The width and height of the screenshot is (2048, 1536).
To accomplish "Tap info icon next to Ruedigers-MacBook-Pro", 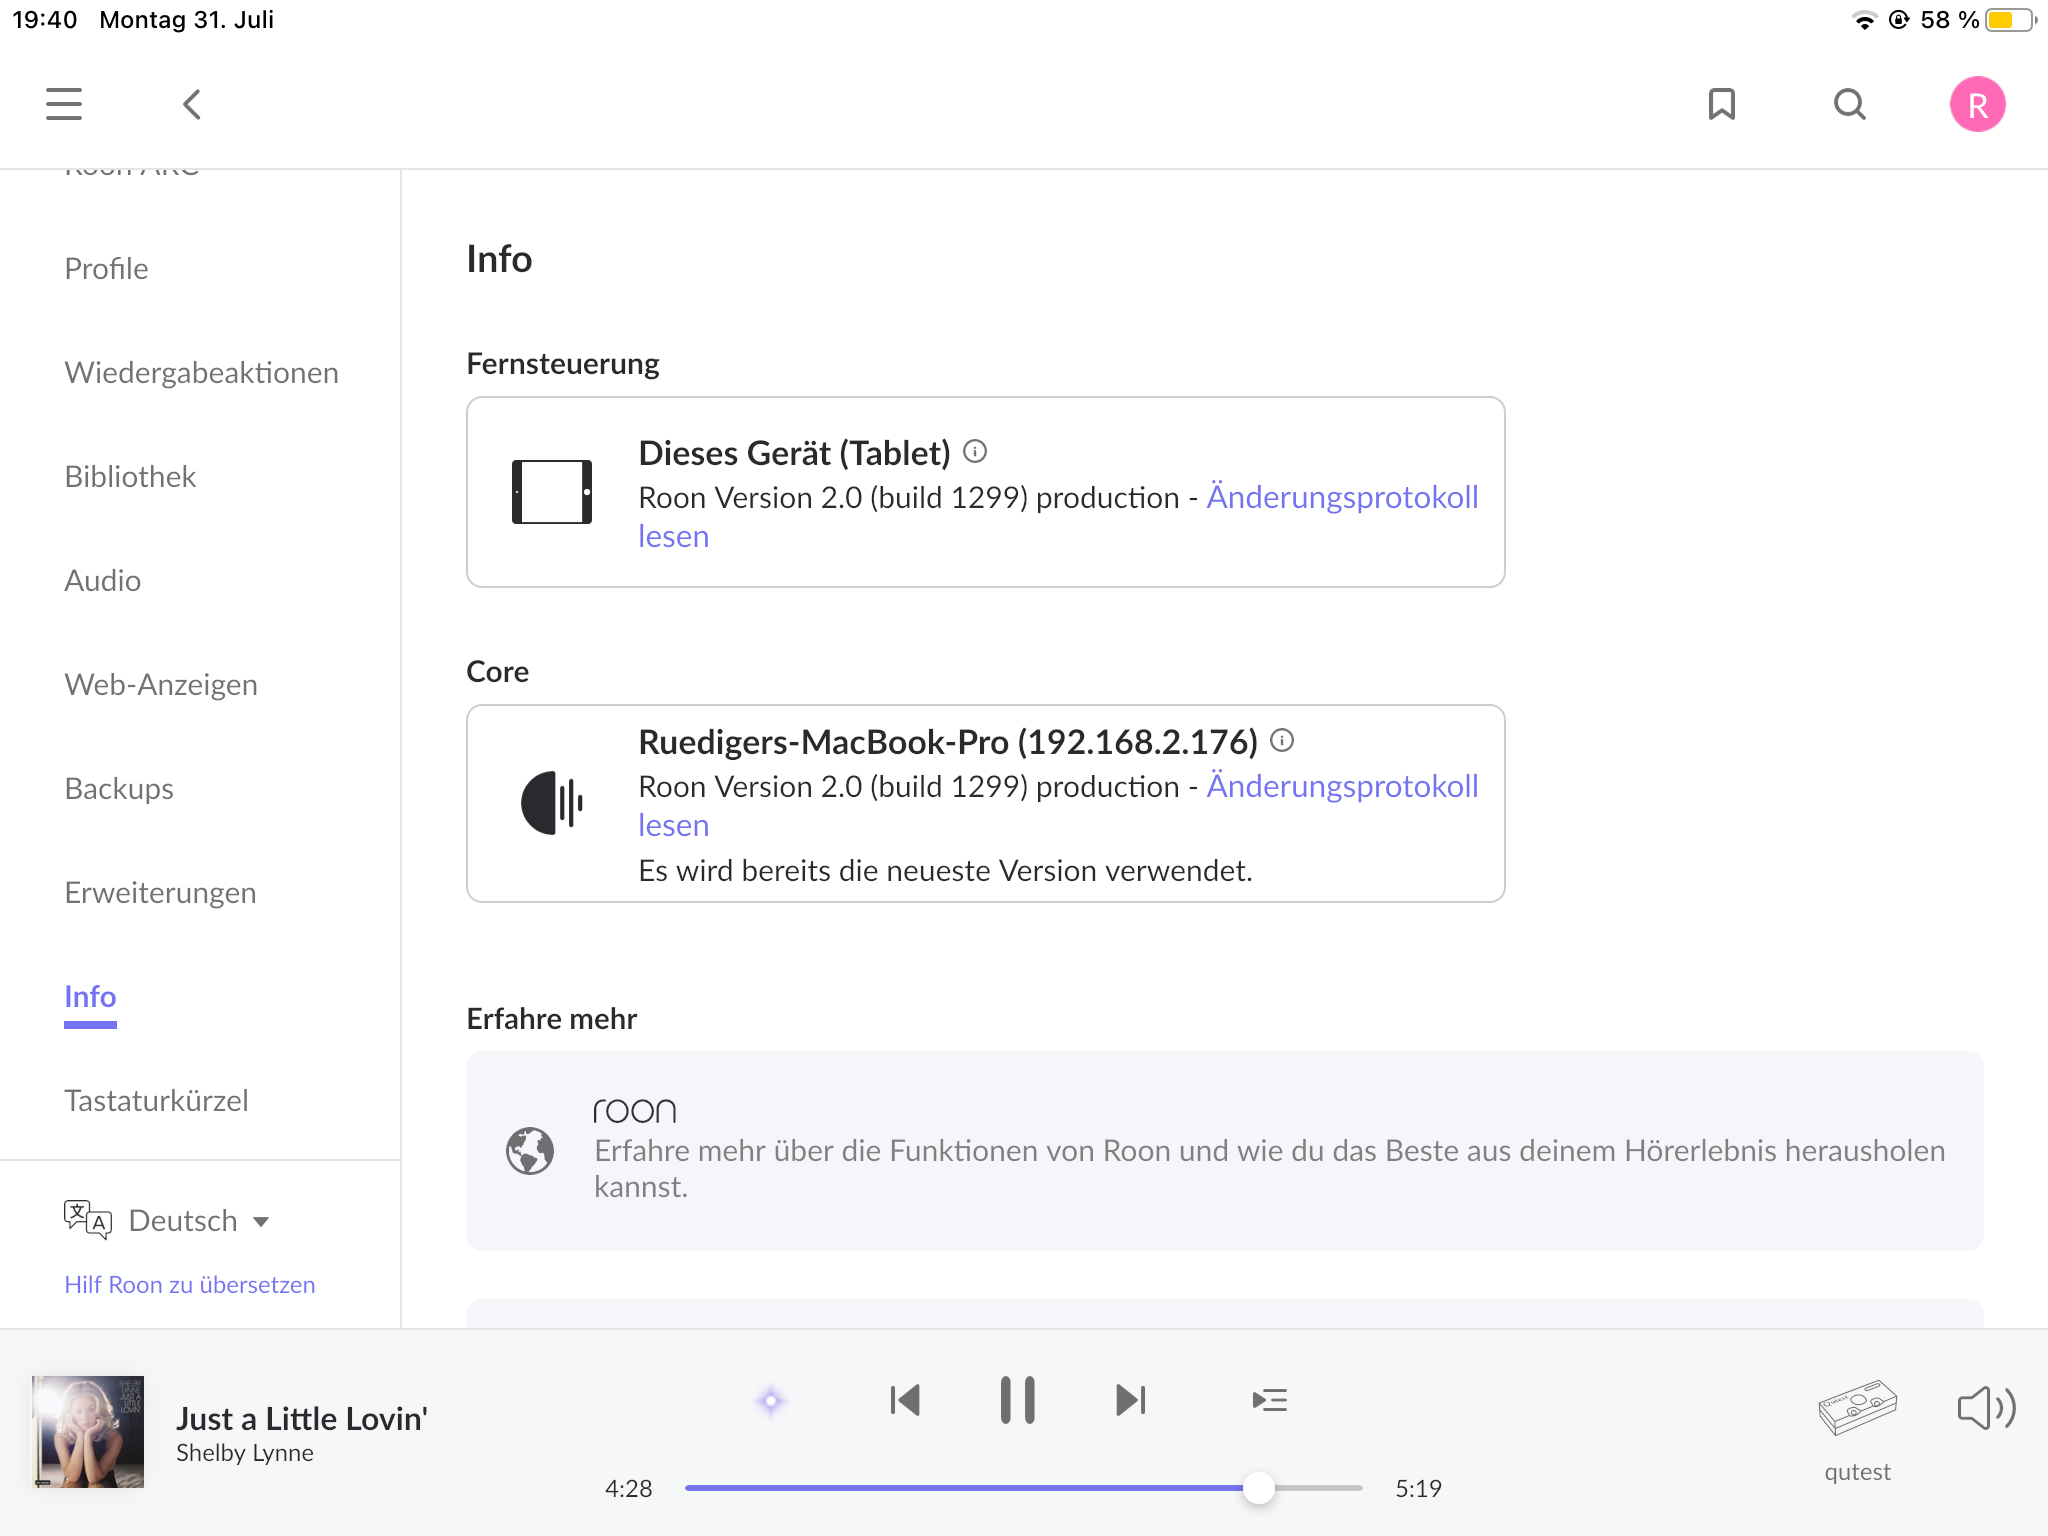I will 1282,740.
